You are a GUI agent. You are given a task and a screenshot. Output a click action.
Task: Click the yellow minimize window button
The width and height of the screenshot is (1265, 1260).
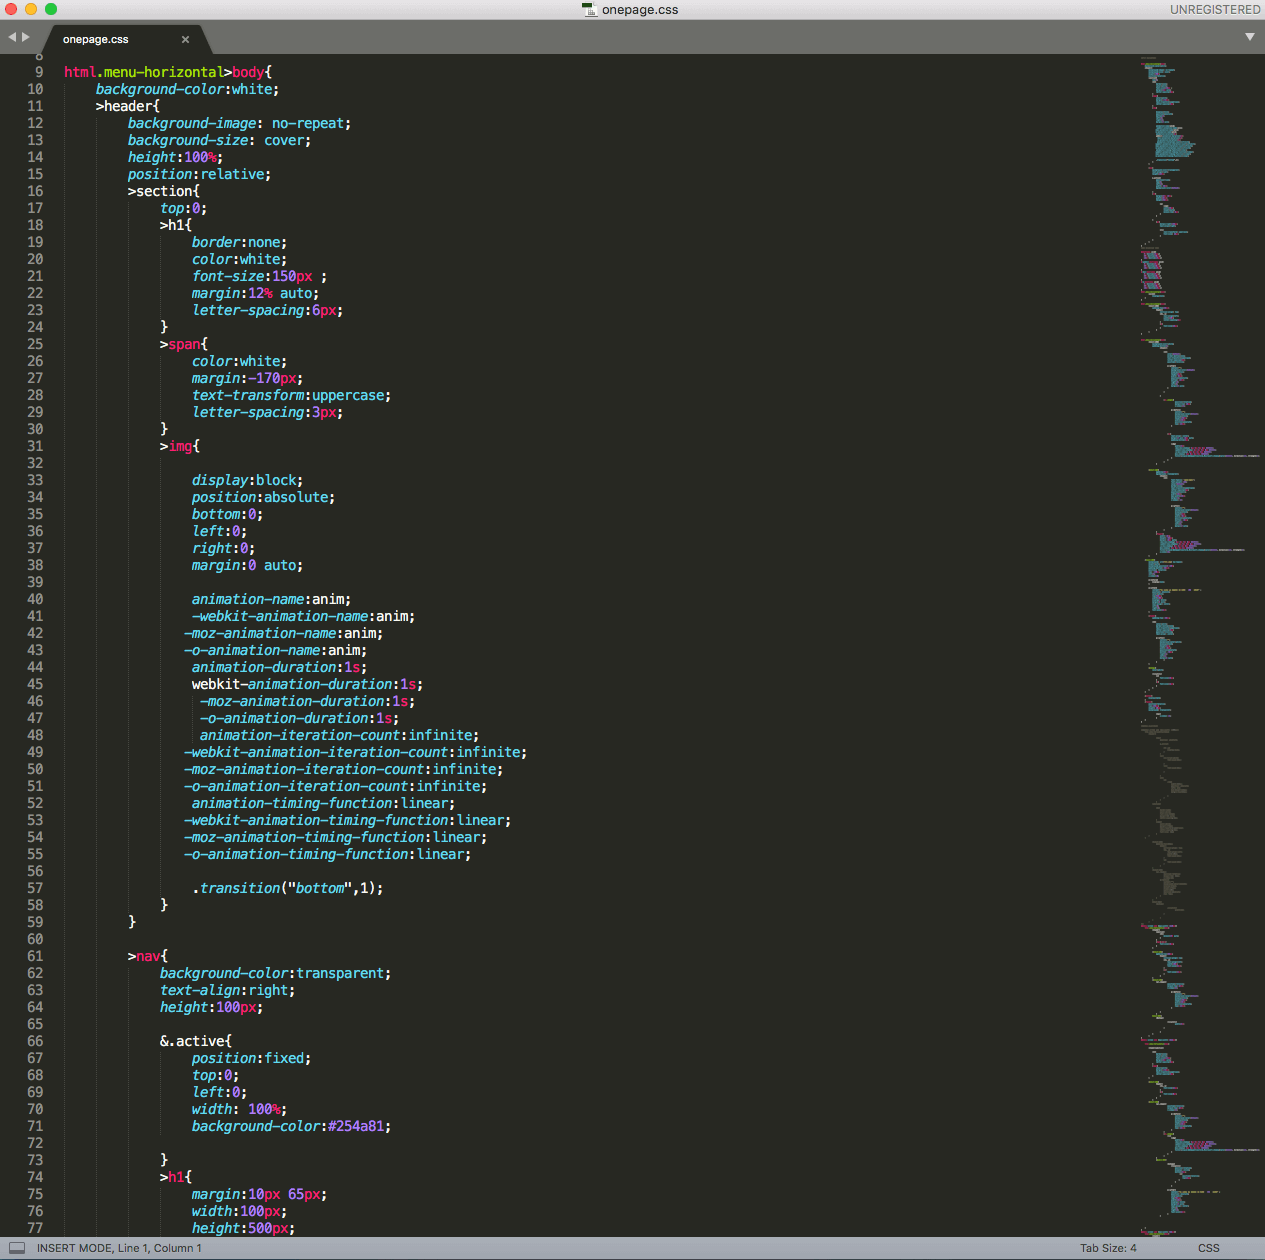[x=31, y=9]
